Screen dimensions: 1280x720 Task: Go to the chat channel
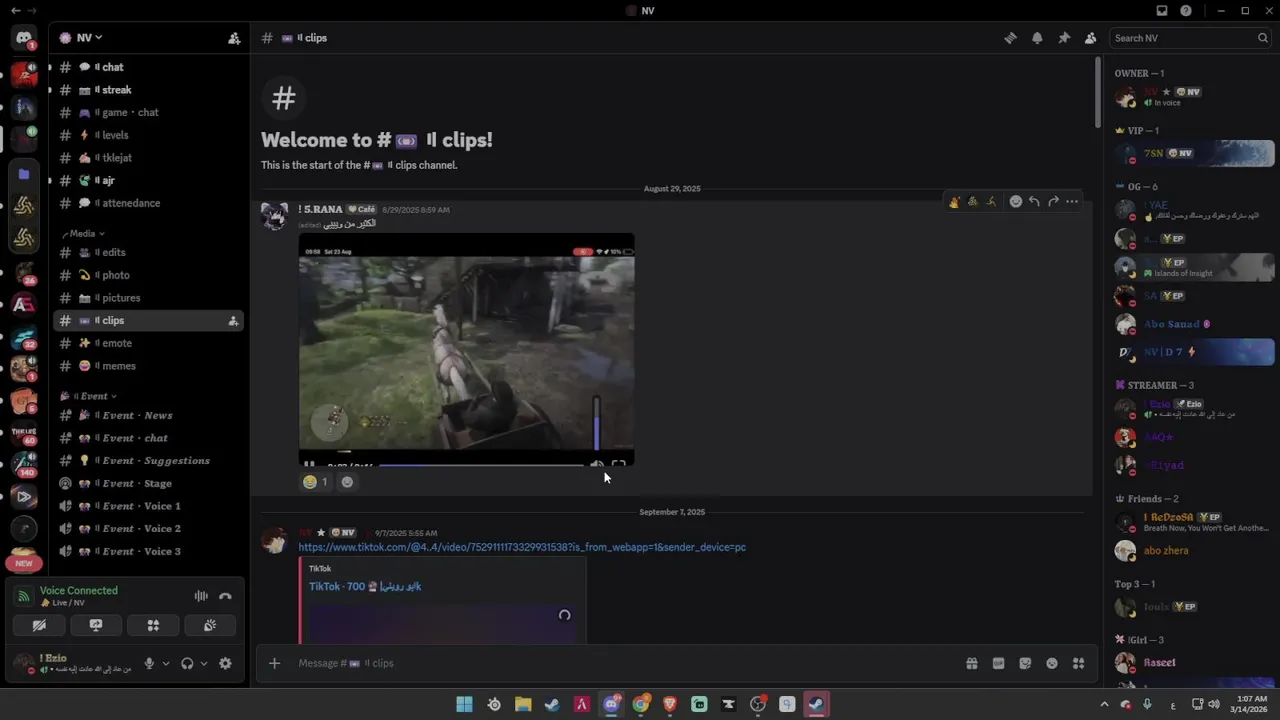pos(148,67)
